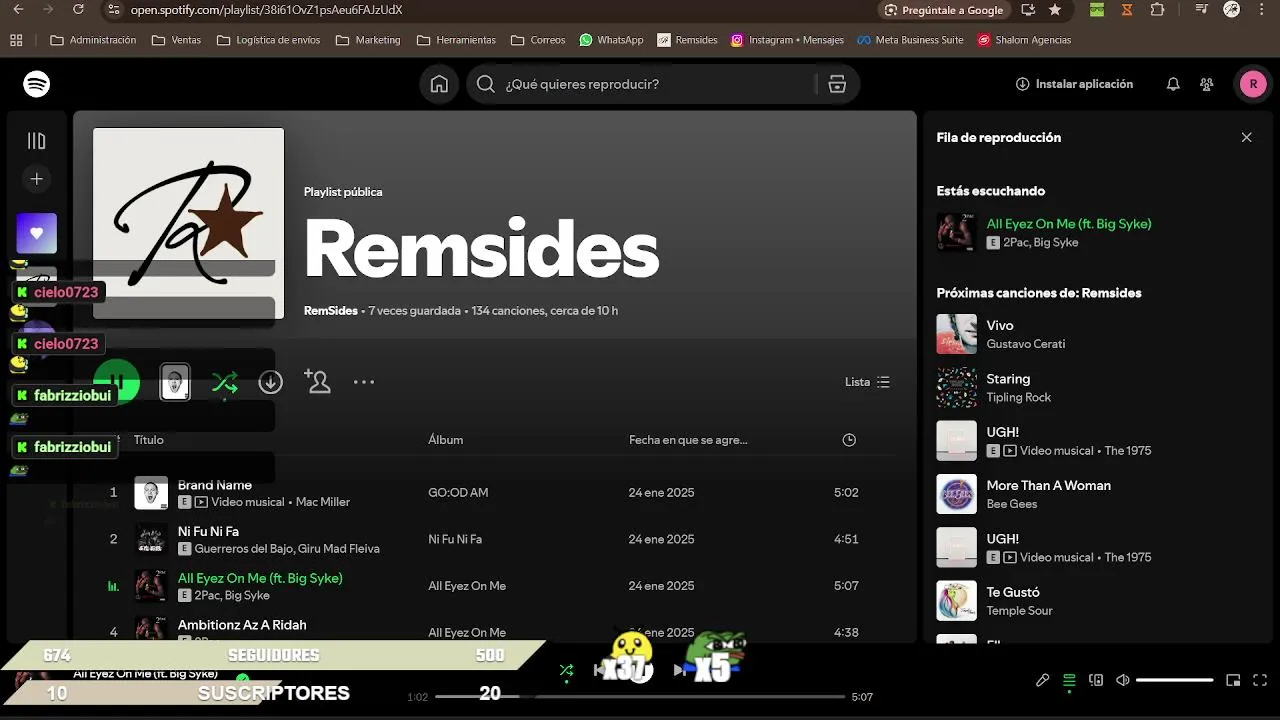Download the Remsides playlist
Image resolution: width=1280 pixels, height=720 pixels.
pyautogui.click(x=270, y=382)
